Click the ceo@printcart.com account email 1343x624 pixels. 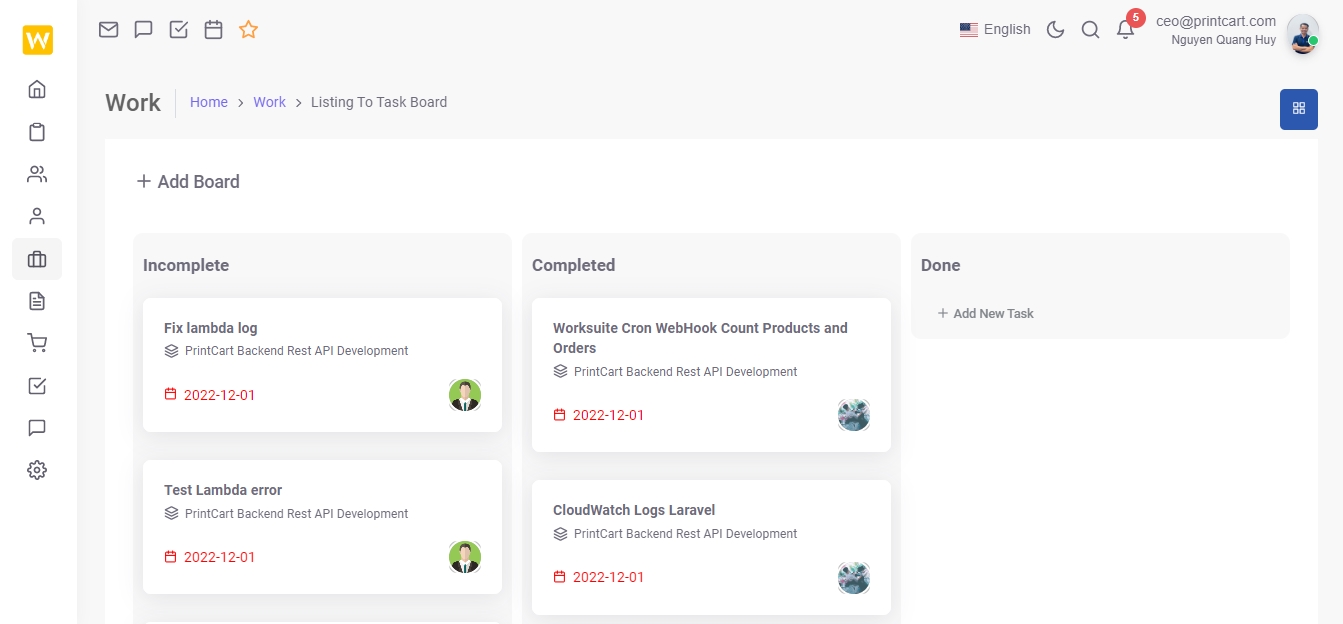point(1216,21)
